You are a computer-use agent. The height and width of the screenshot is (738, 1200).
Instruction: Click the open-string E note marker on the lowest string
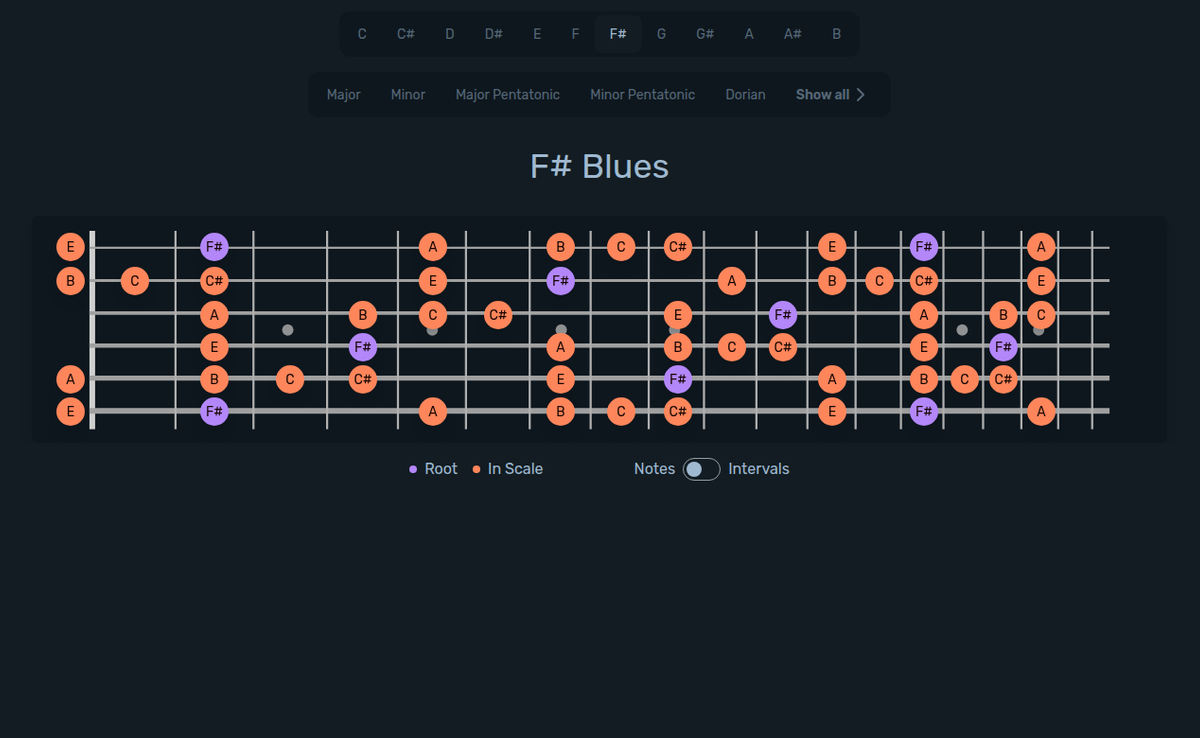(70, 411)
